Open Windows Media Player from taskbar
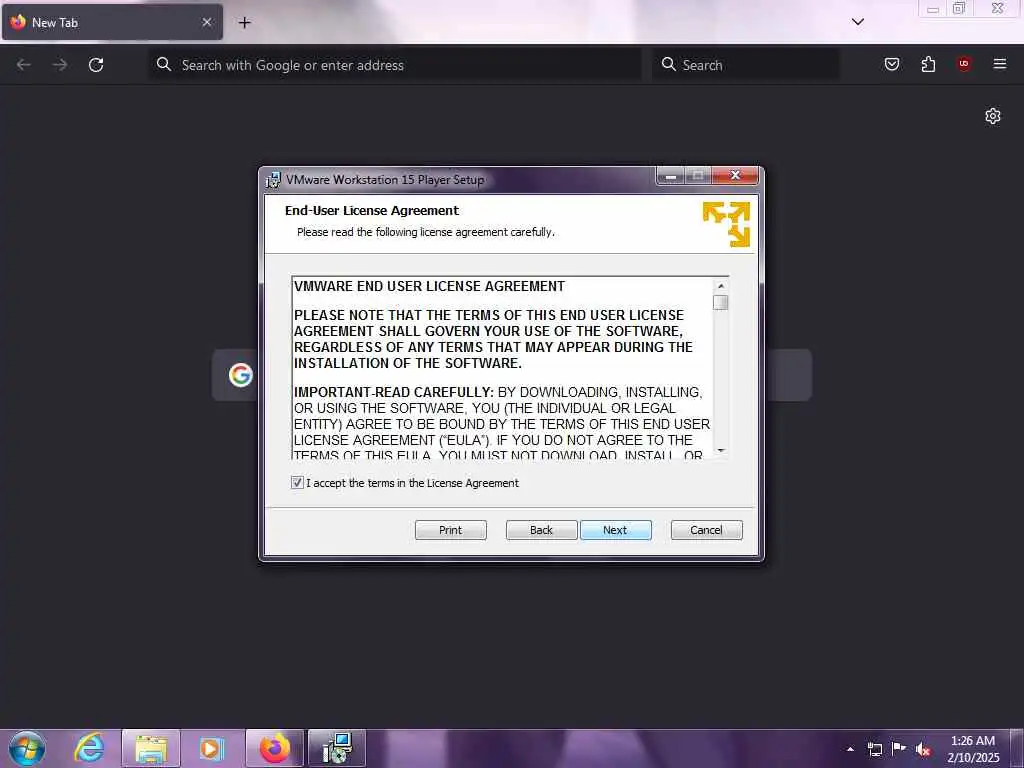 click(211, 748)
